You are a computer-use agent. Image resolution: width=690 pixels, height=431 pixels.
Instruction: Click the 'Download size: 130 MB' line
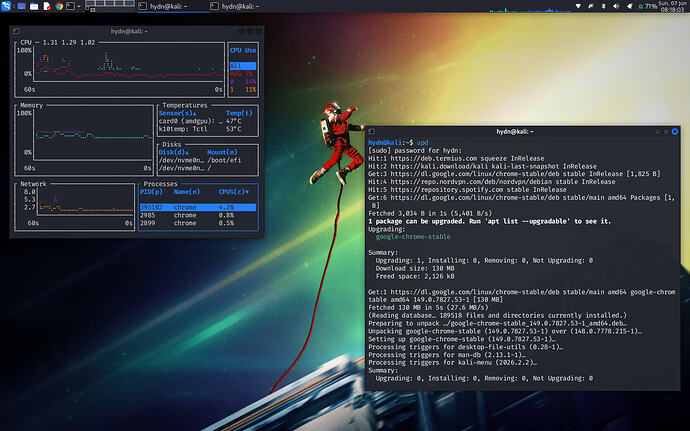[x=415, y=269]
